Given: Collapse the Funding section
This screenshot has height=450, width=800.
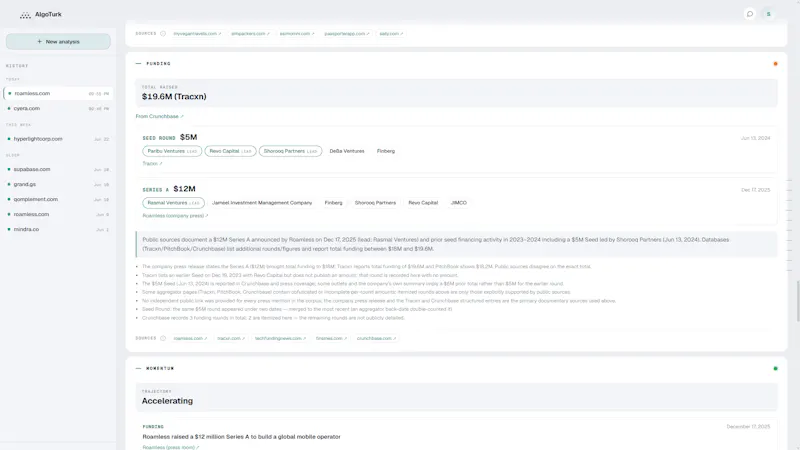Looking at the screenshot, I should pyautogui.click(x=138, y=64).
